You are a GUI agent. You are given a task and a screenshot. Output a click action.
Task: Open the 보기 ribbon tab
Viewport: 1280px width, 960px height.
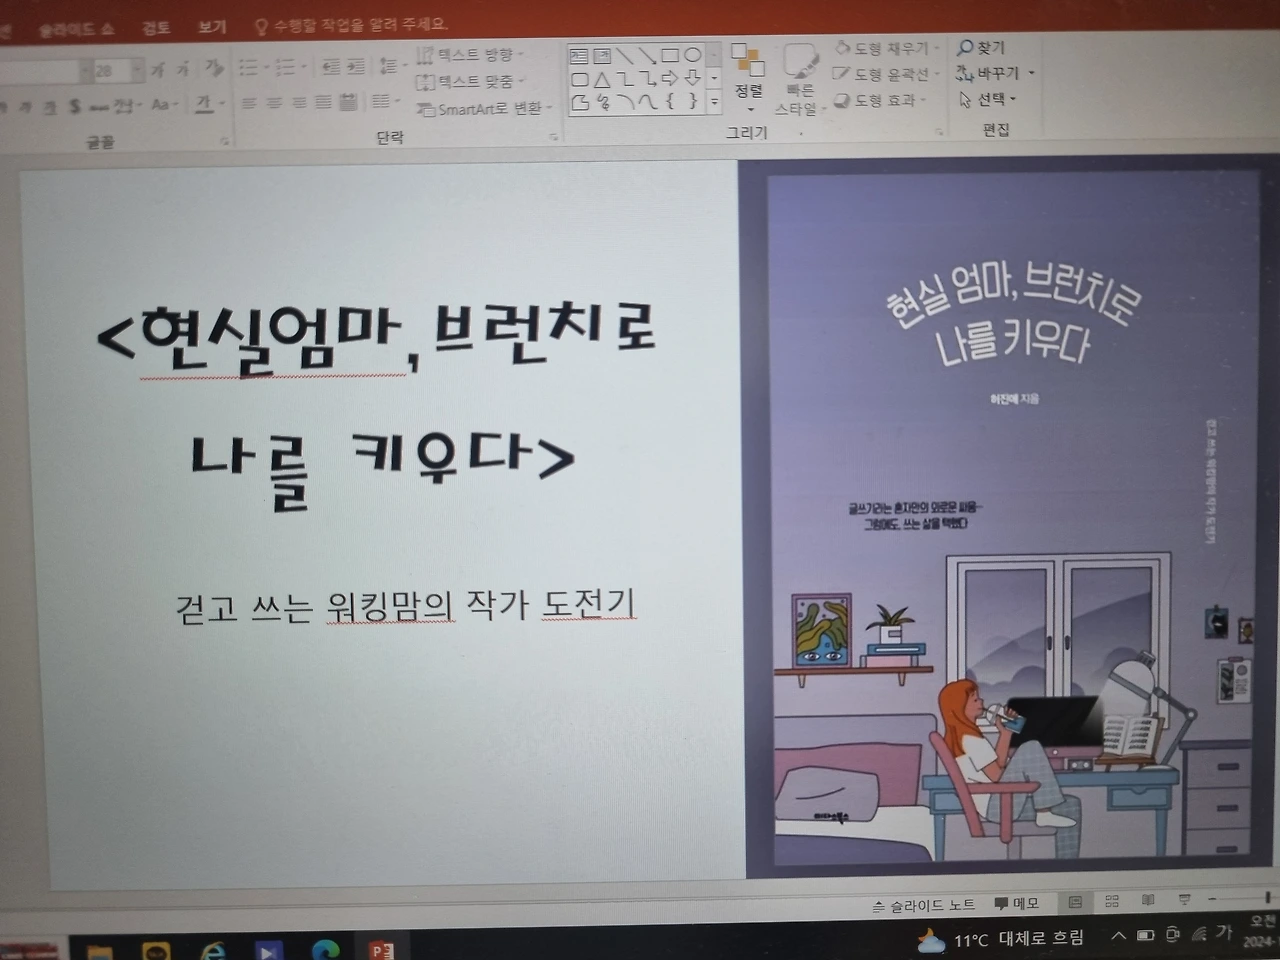(212, 27)
